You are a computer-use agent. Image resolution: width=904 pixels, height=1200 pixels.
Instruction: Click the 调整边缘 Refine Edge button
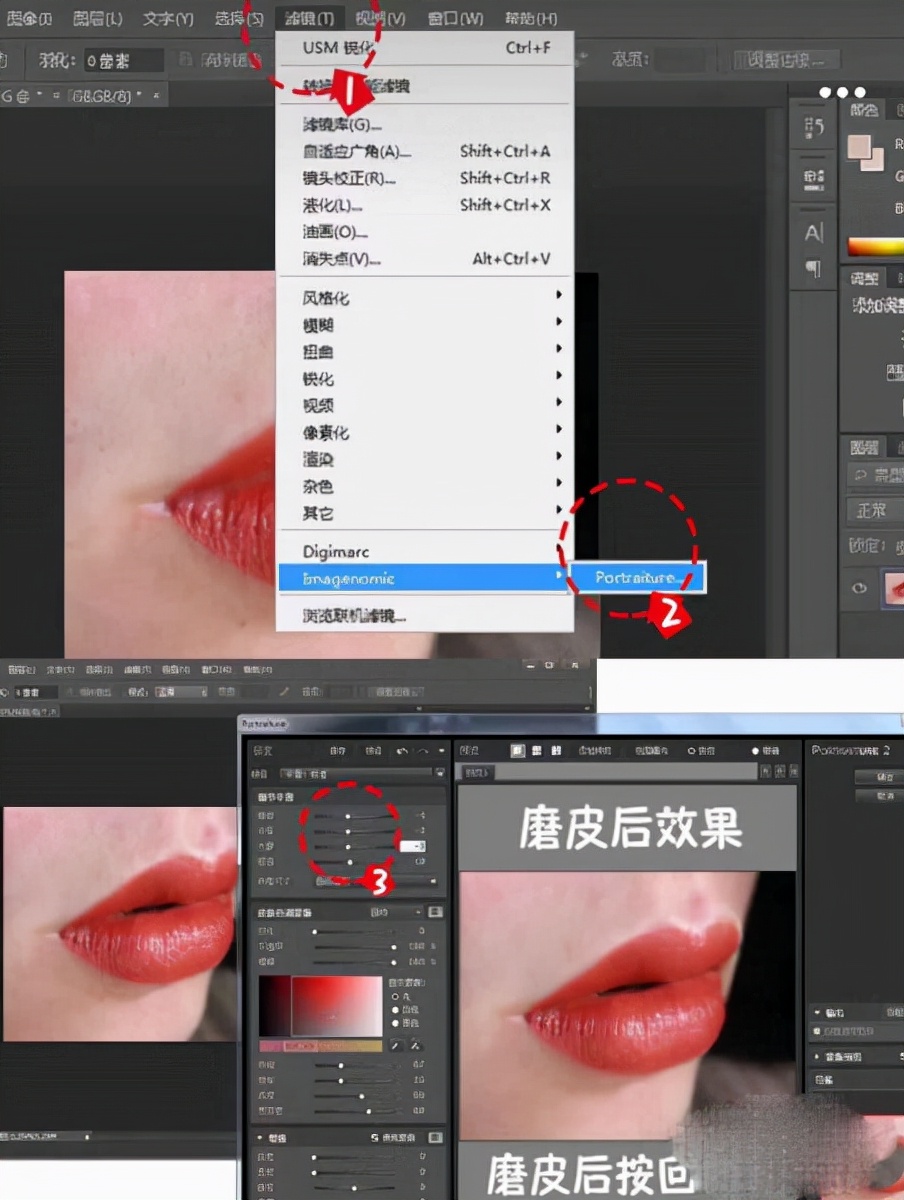point(786,60)
